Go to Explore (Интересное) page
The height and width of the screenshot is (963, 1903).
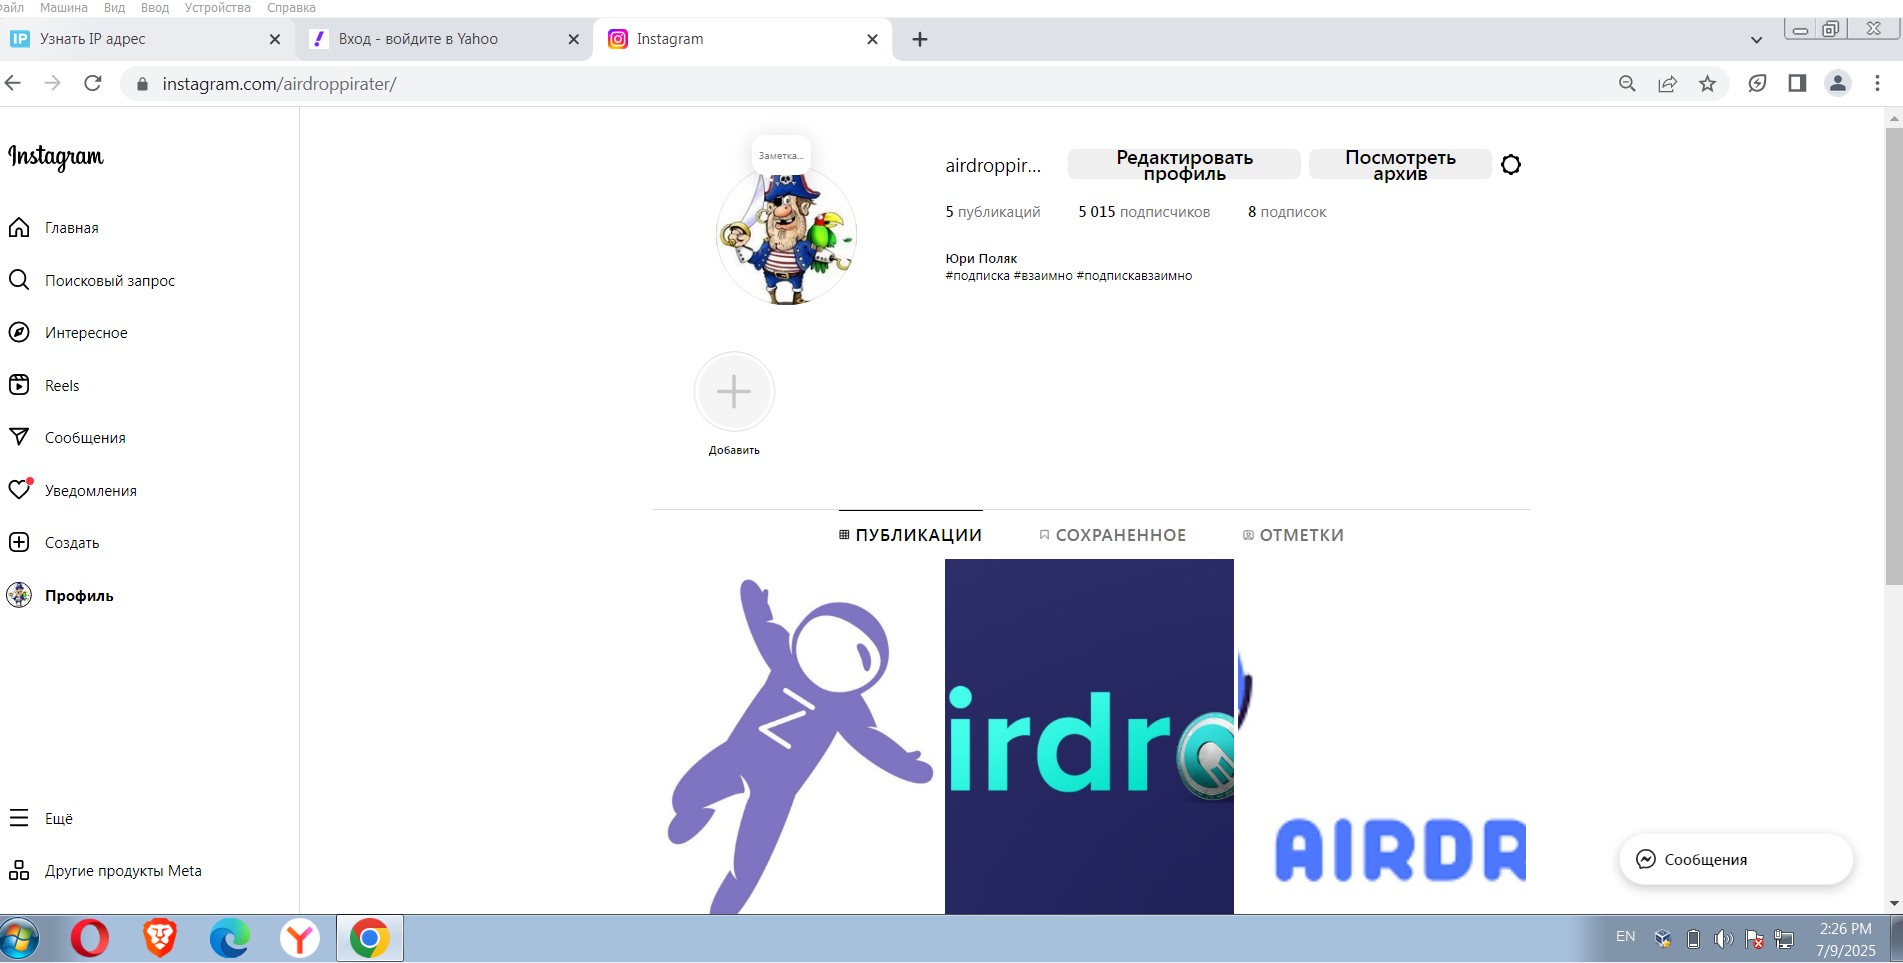pos(85,333)
